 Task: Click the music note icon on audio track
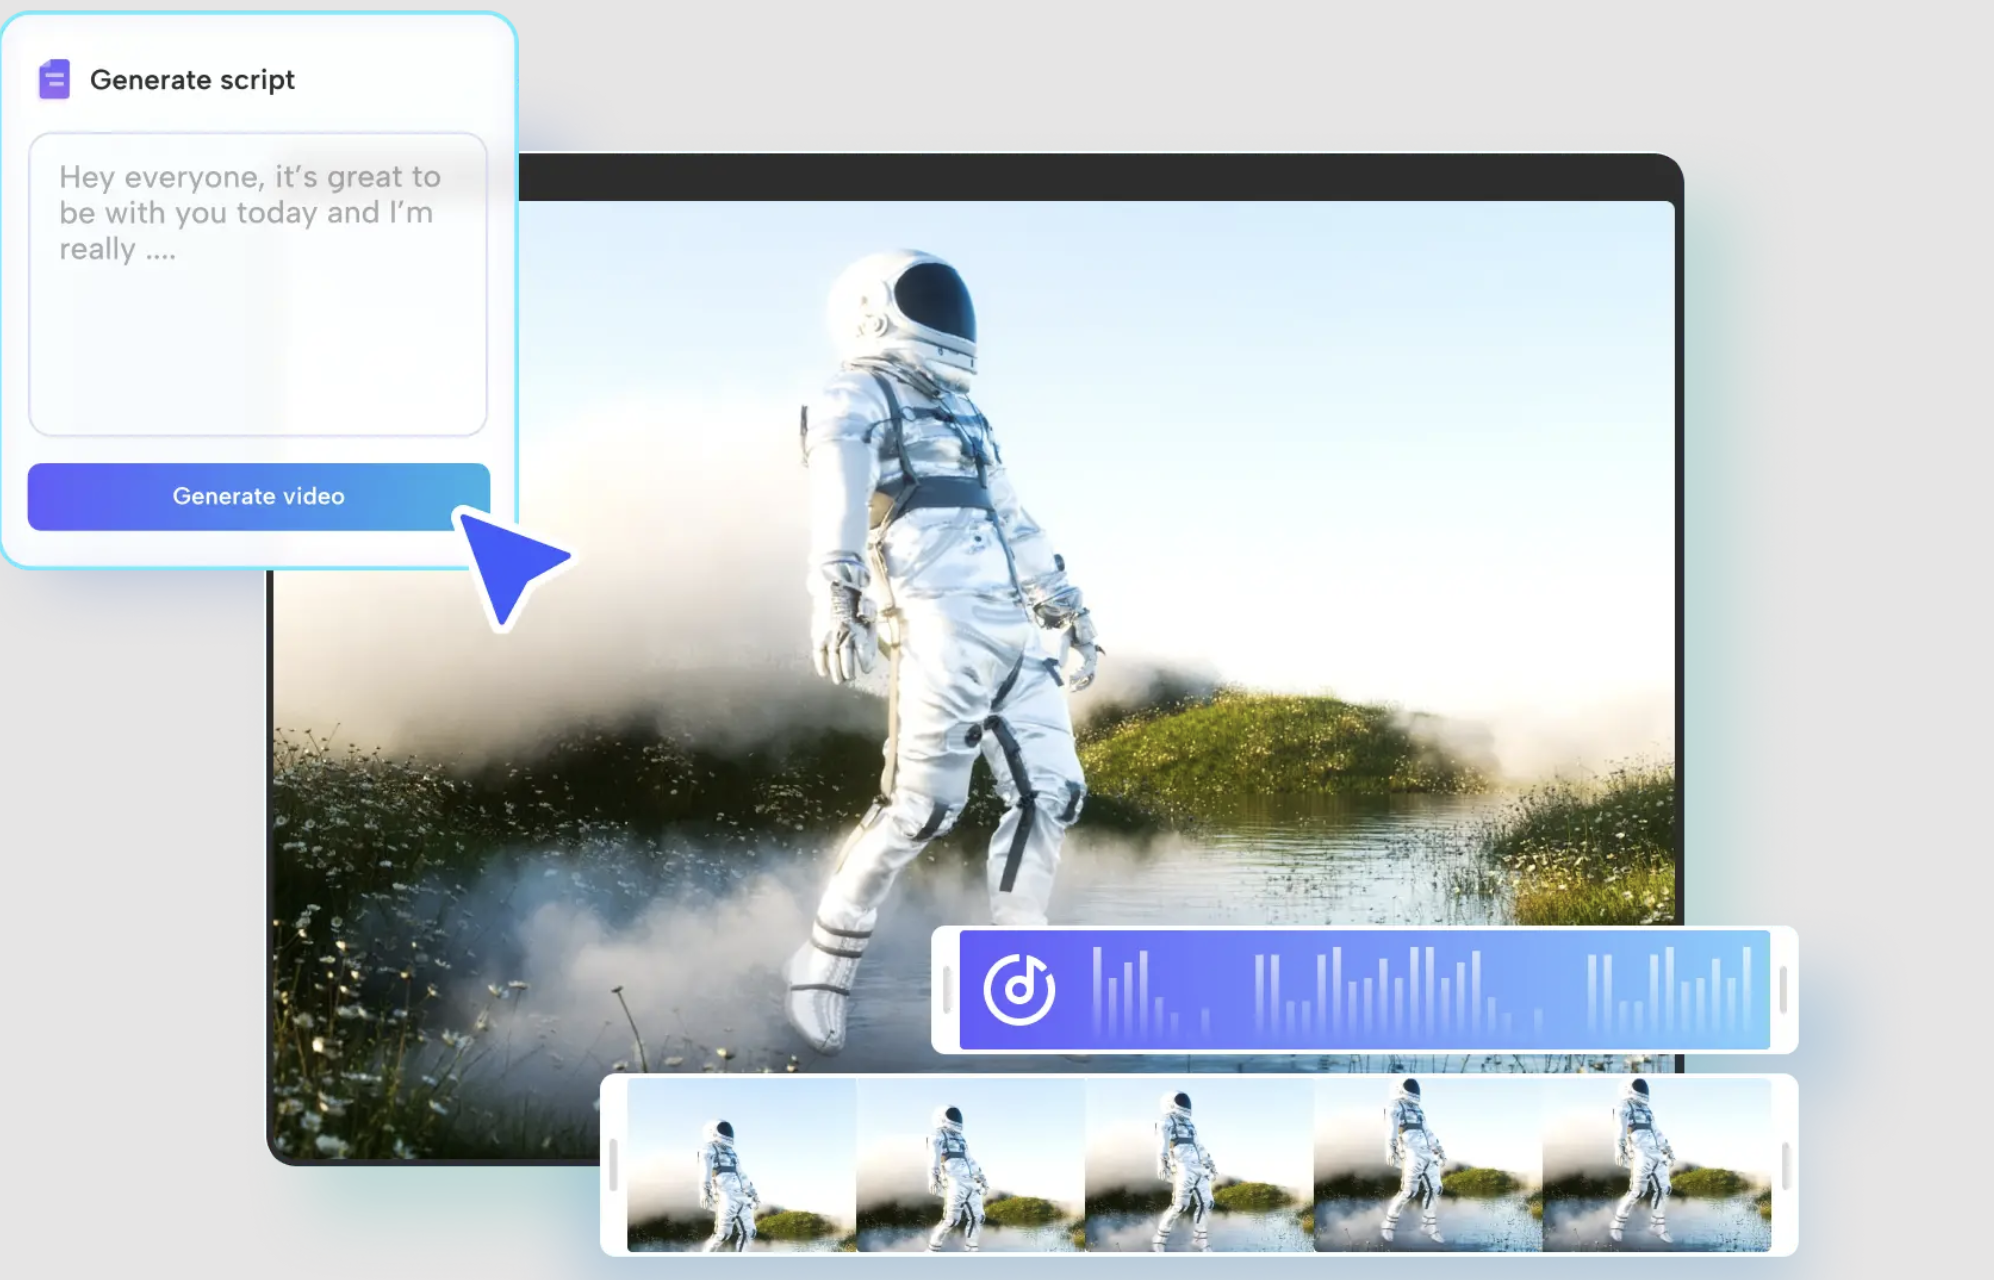1018,989
